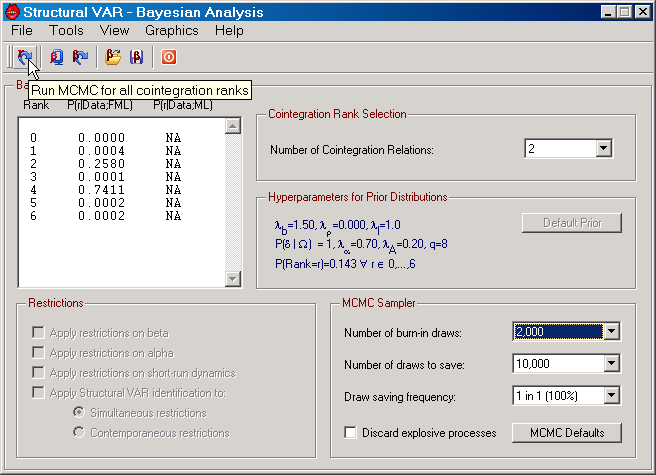The image size is (656, 475).
Task: Click the MCMC Defaults button
Action: click(567, 432)
